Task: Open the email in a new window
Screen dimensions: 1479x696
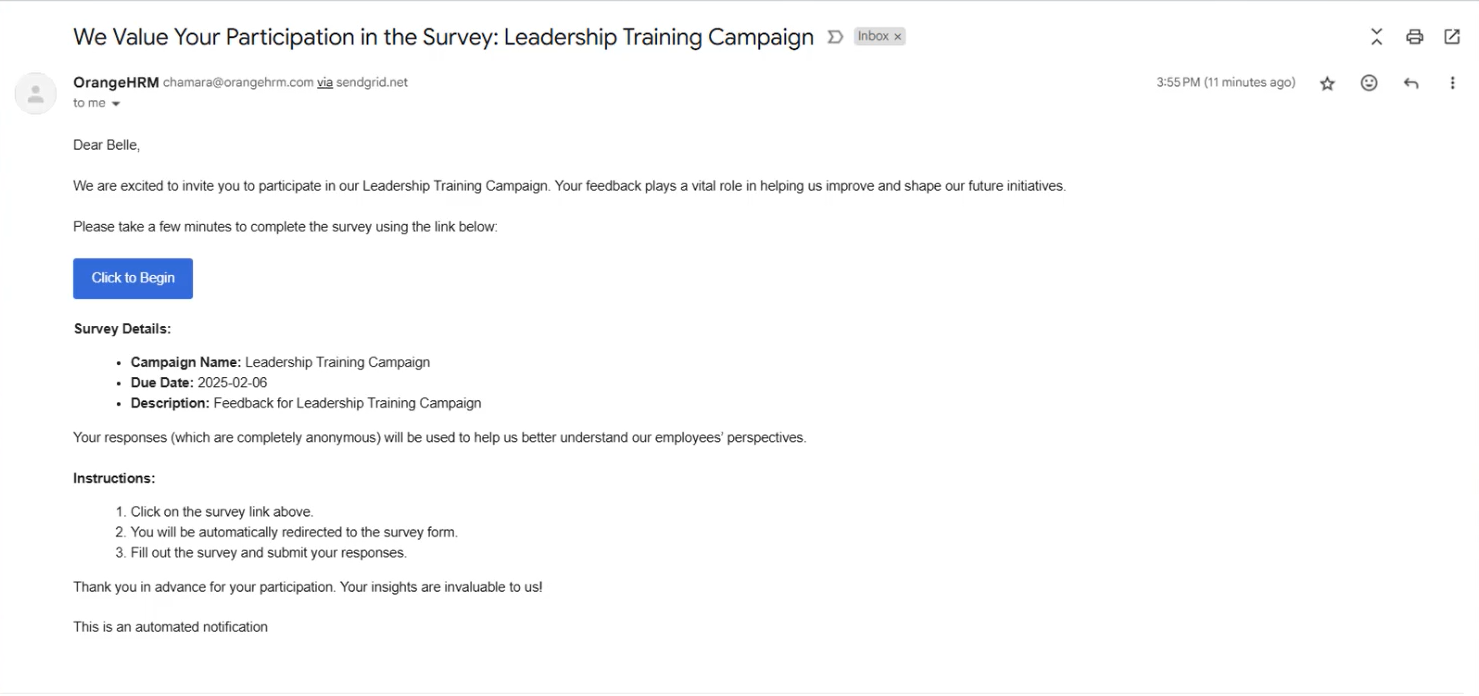Action: click(x=1452, y=37)
